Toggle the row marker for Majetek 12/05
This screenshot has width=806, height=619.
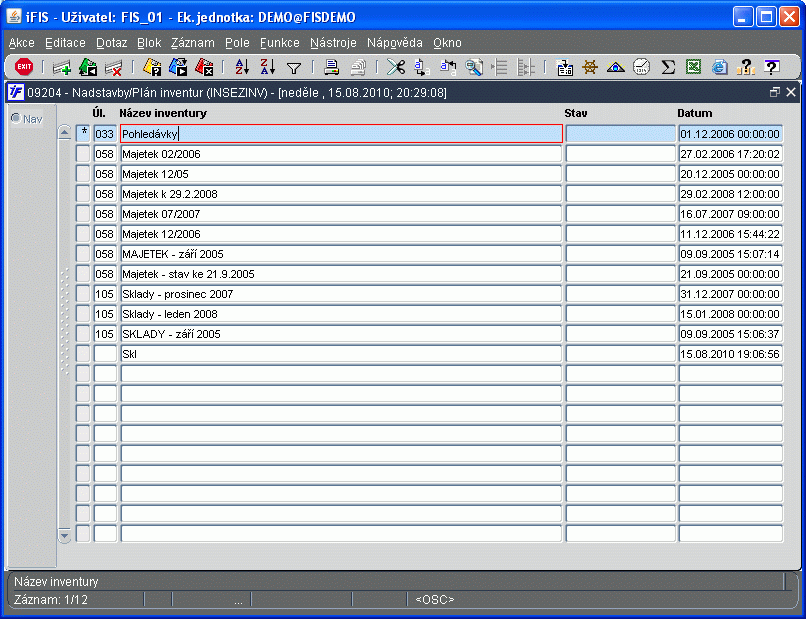(83, 174)
